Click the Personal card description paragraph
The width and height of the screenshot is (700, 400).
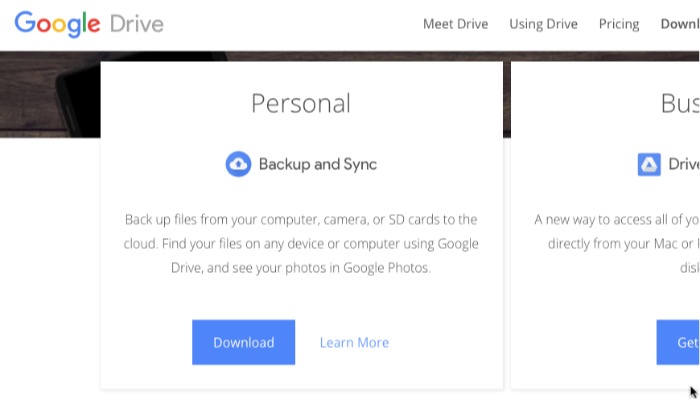[x=301, y=243]
